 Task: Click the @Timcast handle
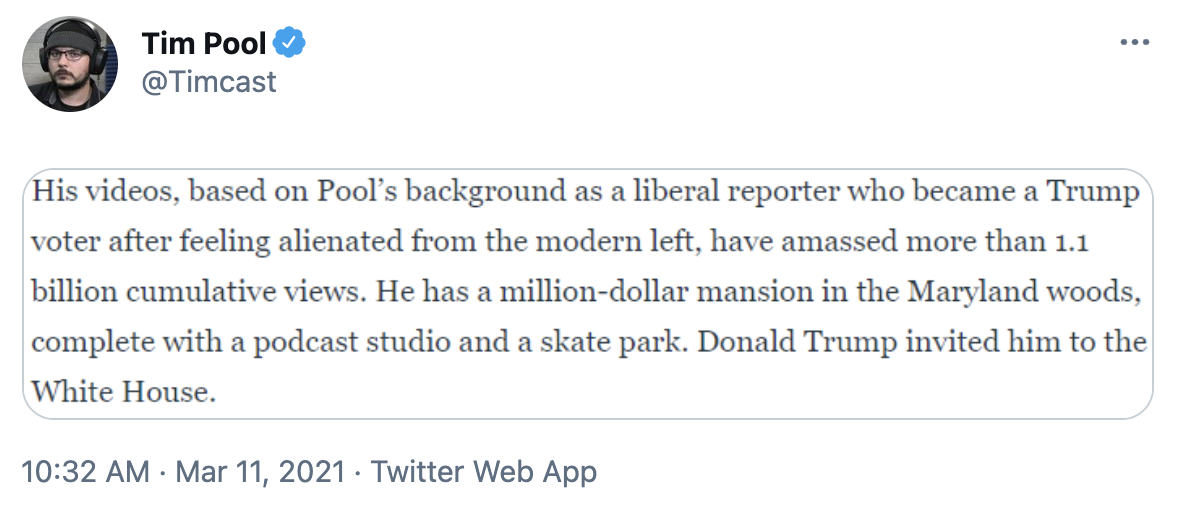[209, 82]
